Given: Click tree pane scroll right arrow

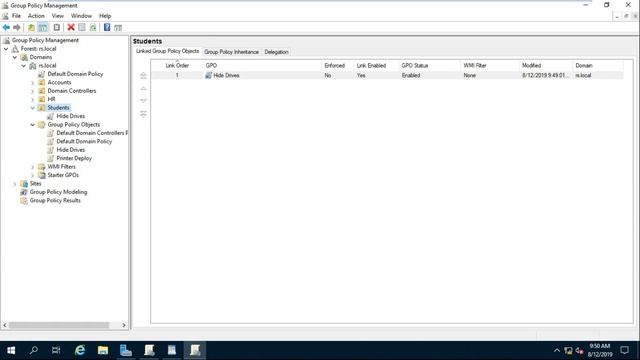Looking at the screenshot, I should click(x=124, y=325).
